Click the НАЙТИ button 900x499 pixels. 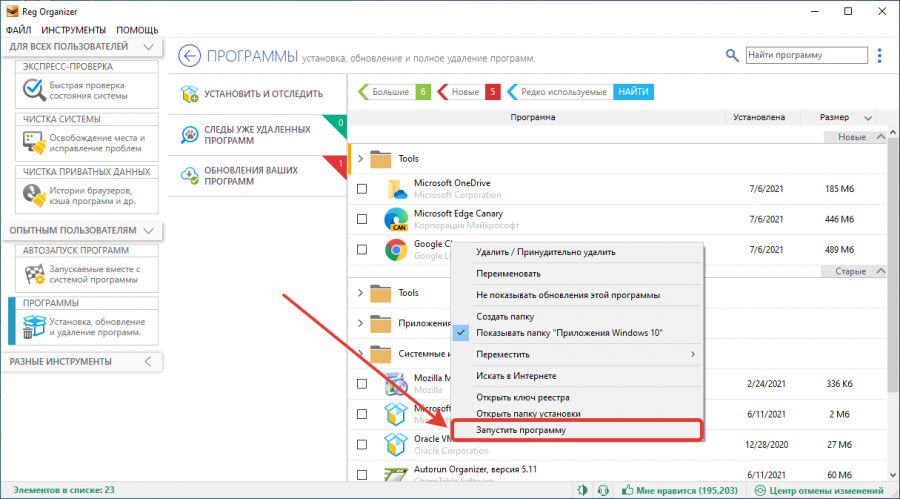(x=633, y=92)
